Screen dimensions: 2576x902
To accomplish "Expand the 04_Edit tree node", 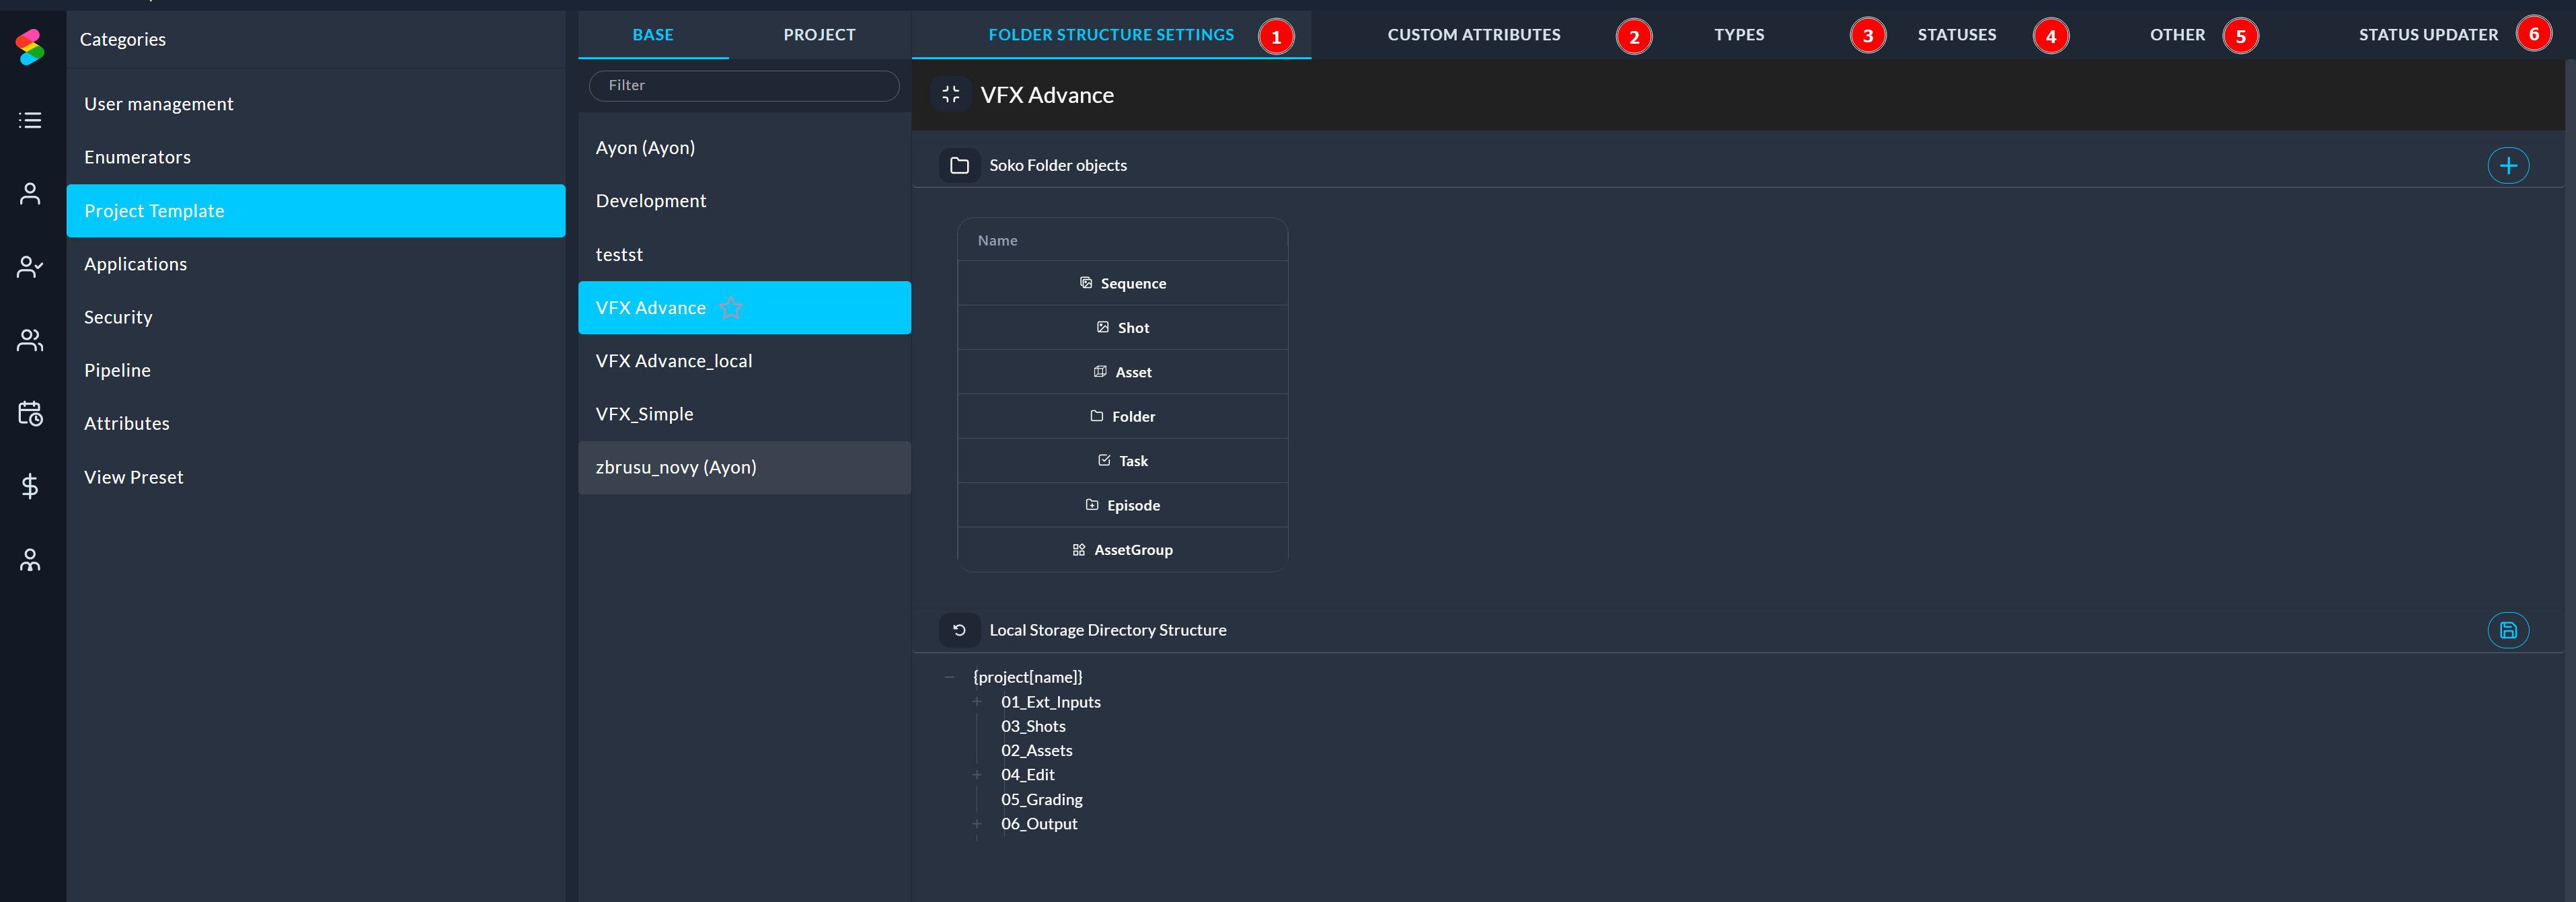I will (x=977, y=775).
